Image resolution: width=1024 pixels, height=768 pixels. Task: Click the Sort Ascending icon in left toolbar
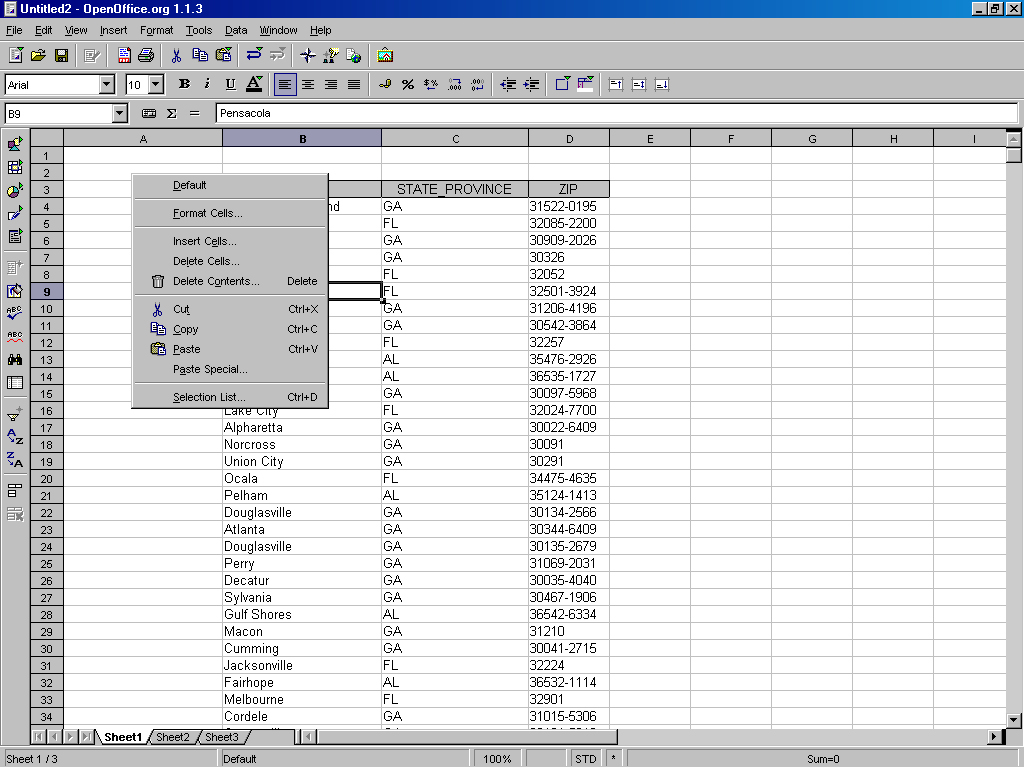(x=15, y=436)
